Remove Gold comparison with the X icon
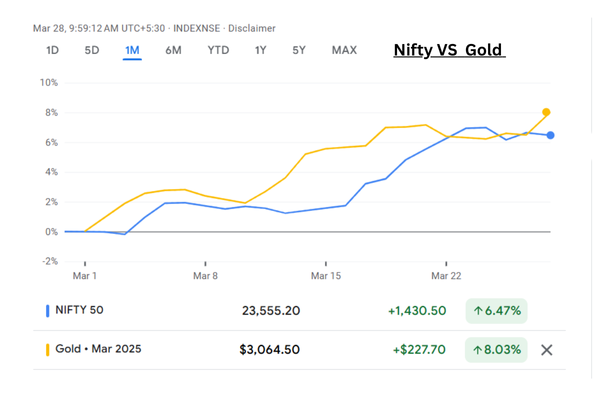The image size is (600, 400). (x=547, y=349)
